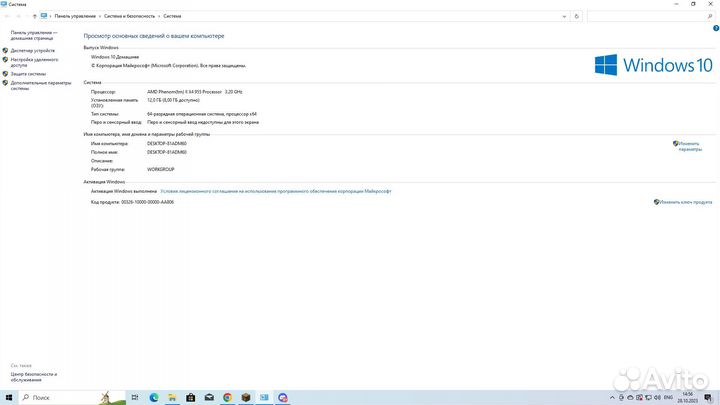720x405 pixels.
Task: Open the network status tray icon
Action: pos(648,398)
